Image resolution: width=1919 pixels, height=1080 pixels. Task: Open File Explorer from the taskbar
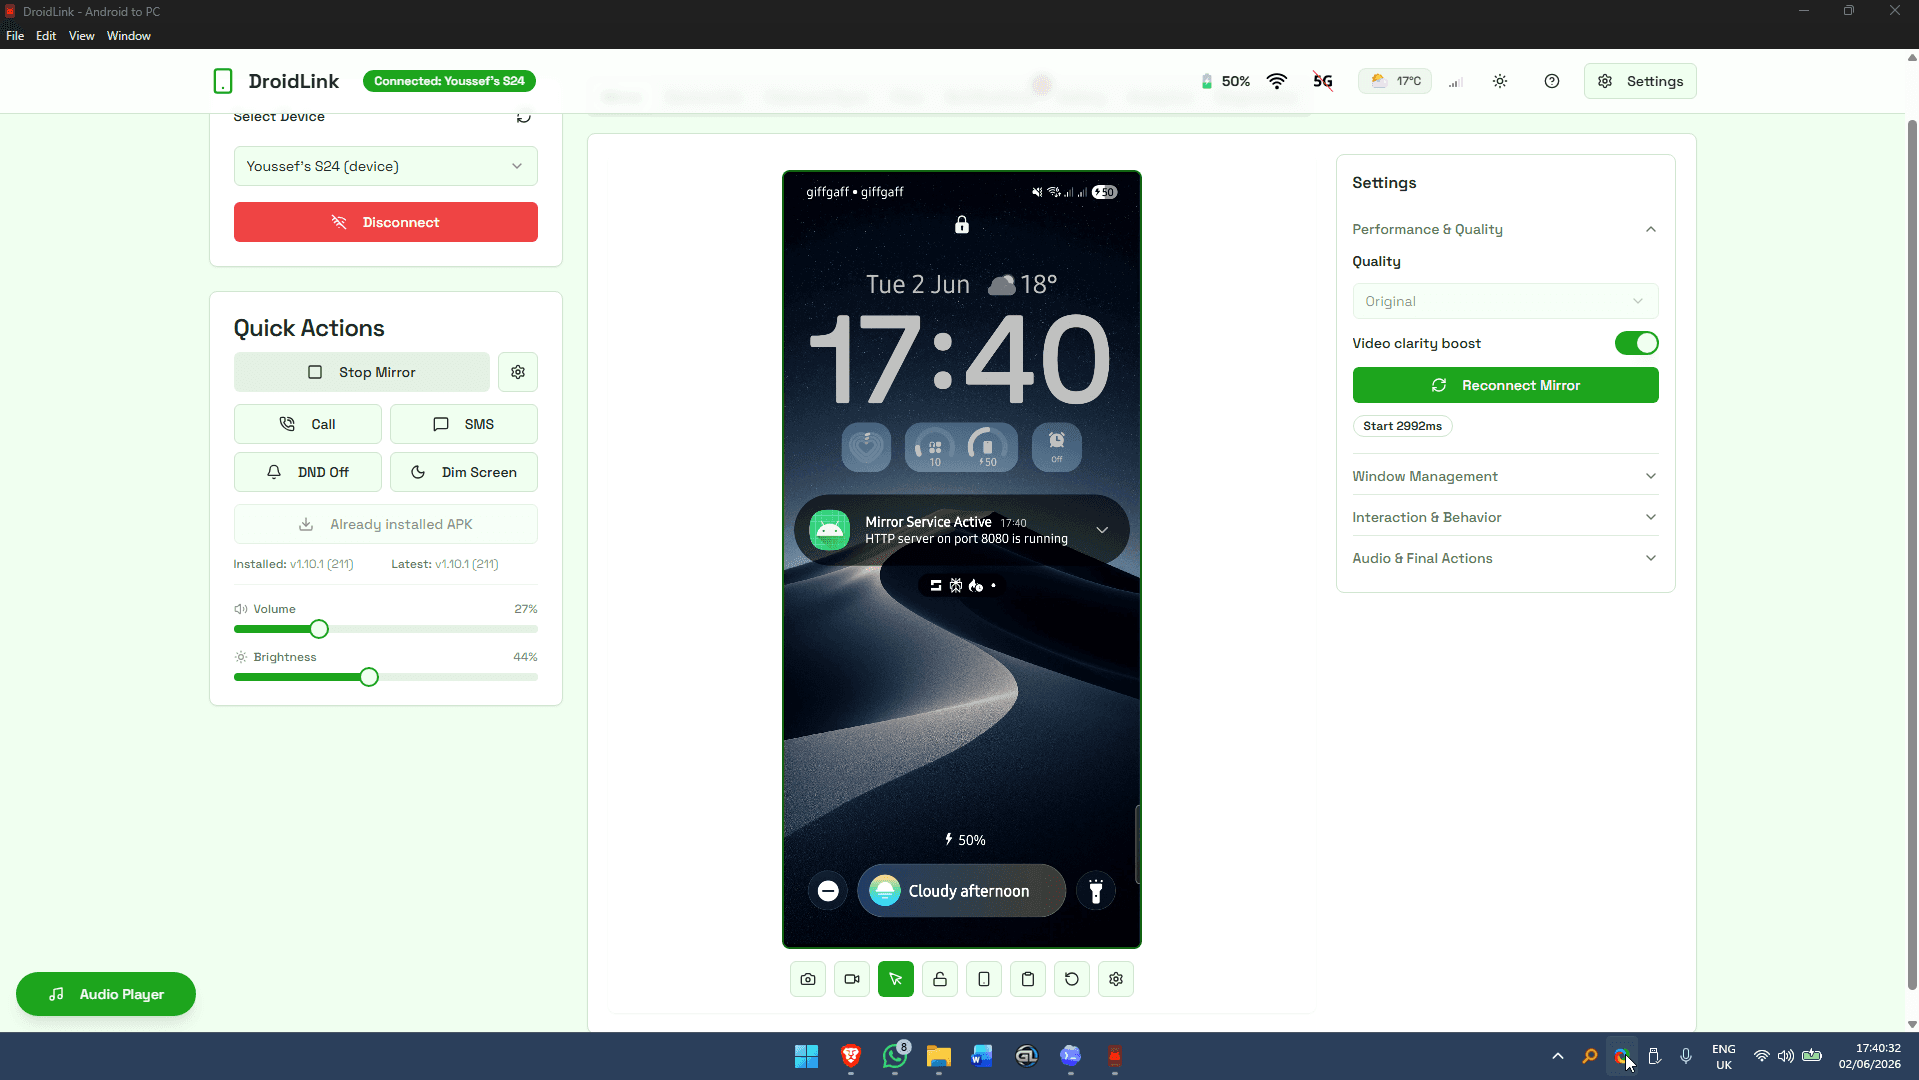938,1056
